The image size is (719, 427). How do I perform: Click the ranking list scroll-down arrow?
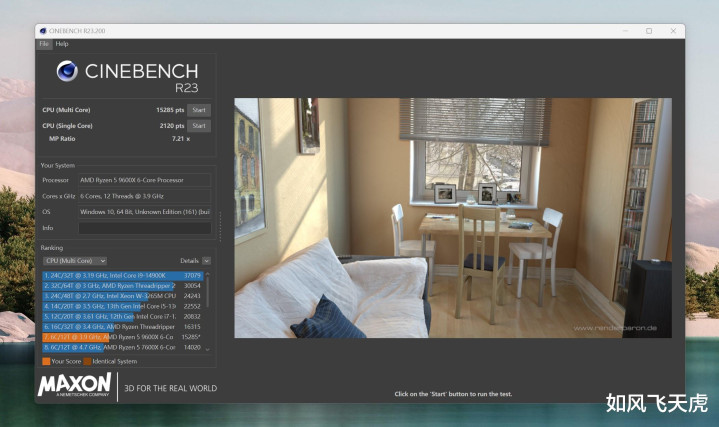[x=207, y=349]
